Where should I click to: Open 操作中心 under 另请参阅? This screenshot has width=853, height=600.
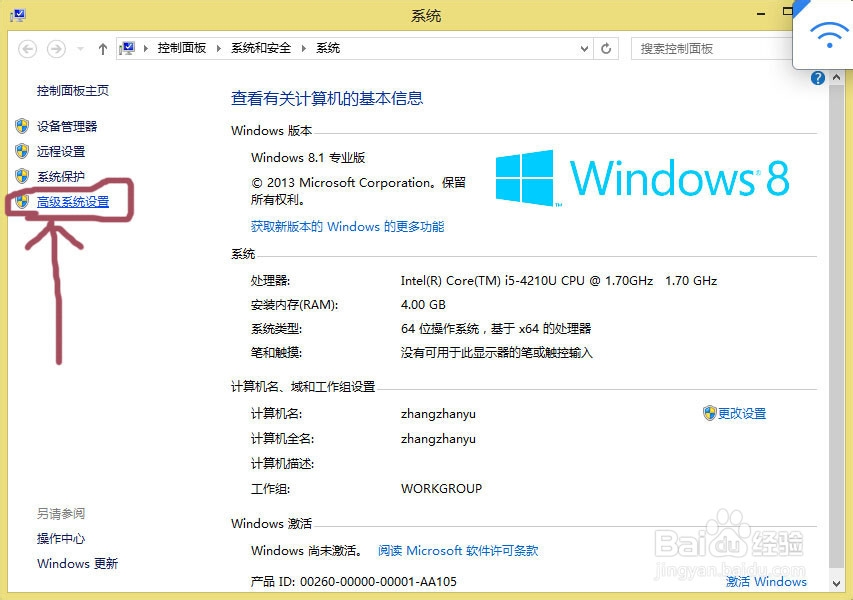pyautogui.click(x=61, y=539)
